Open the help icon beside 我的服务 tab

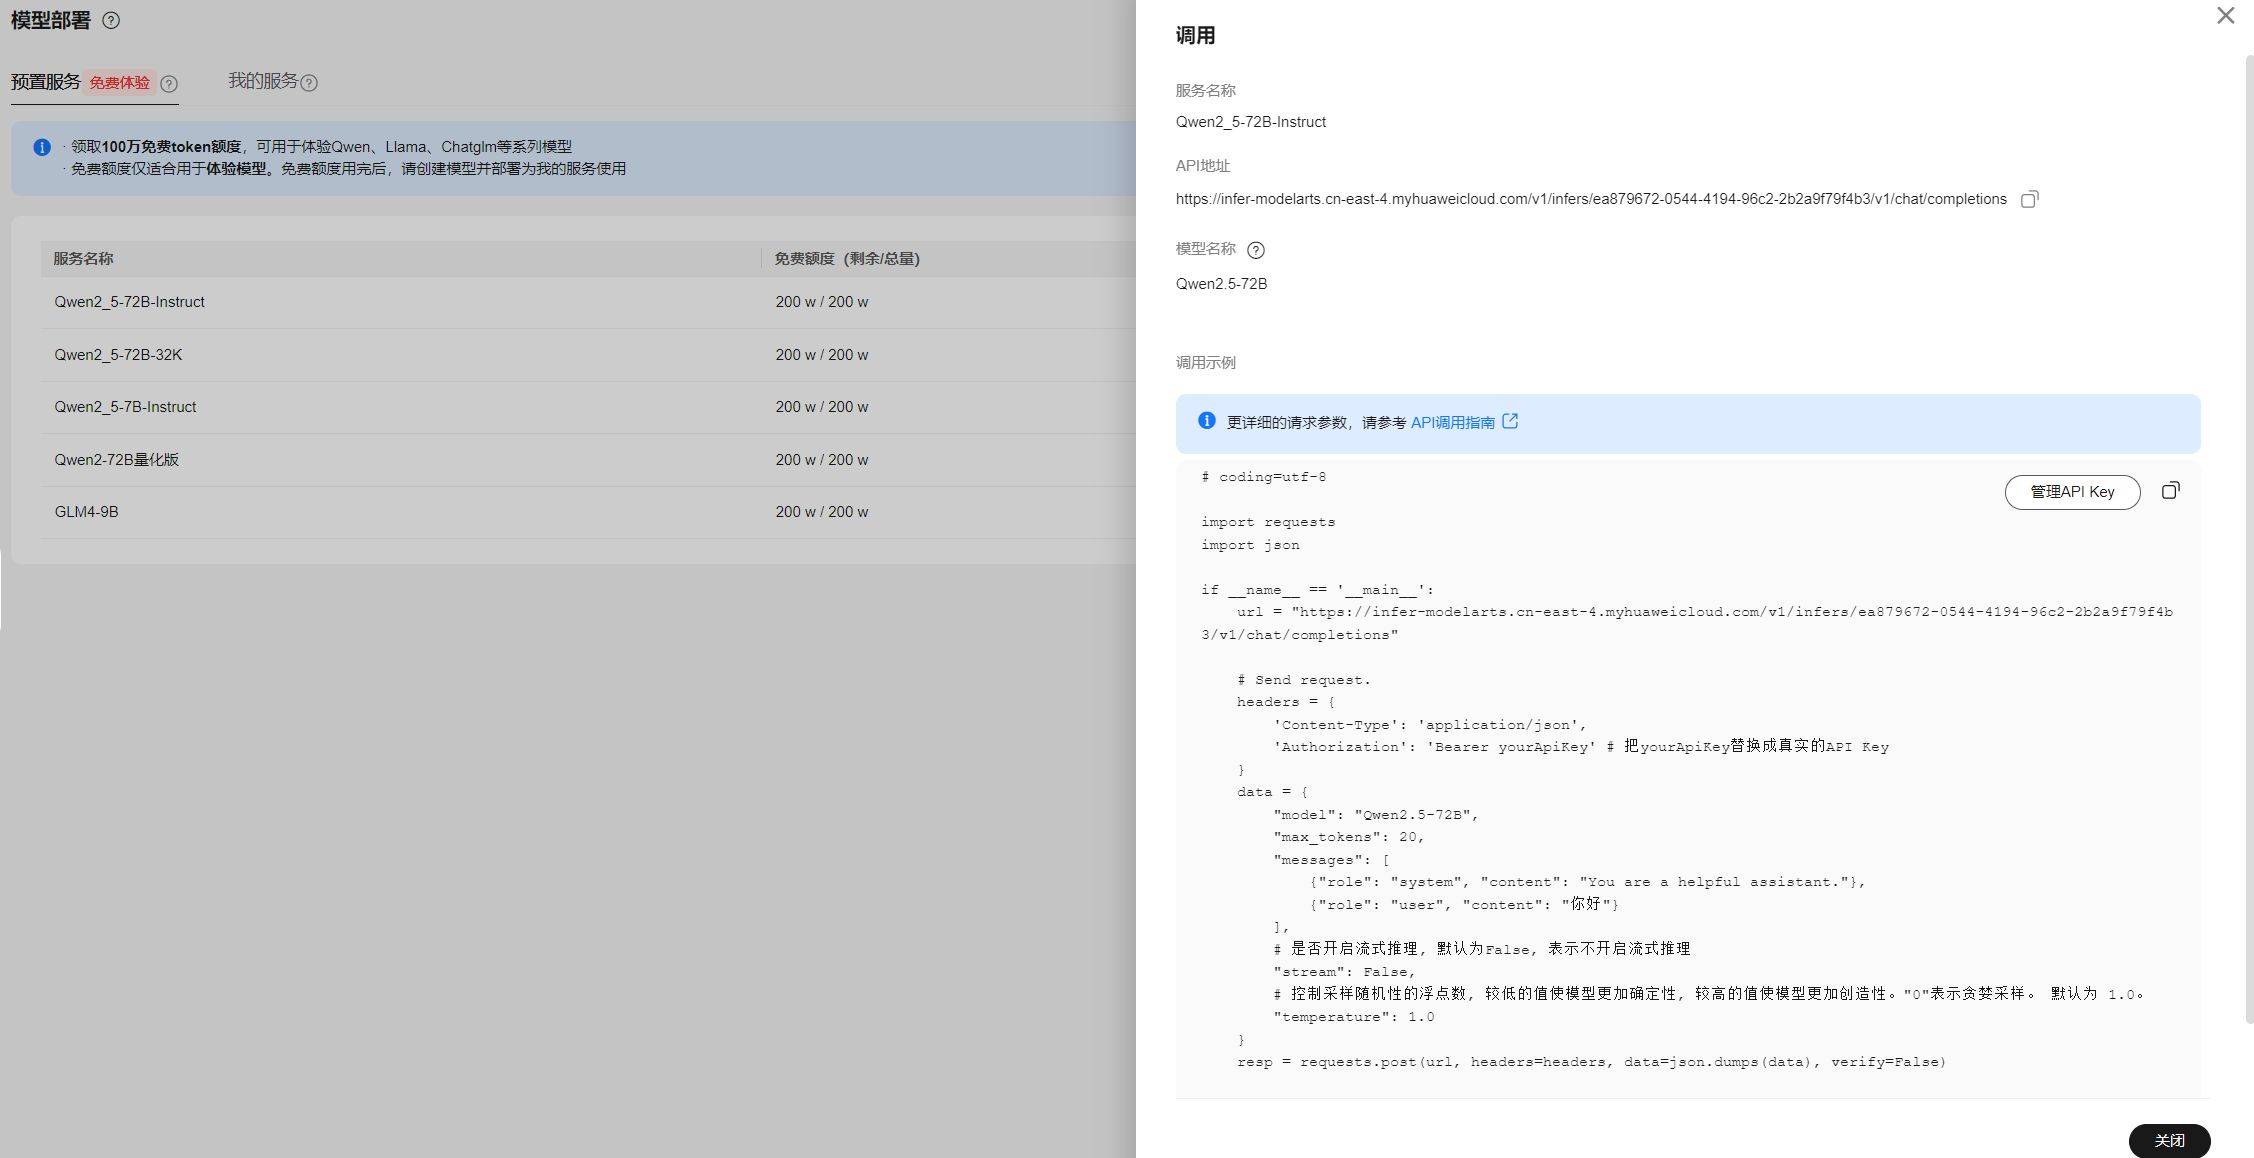point(309,83)
